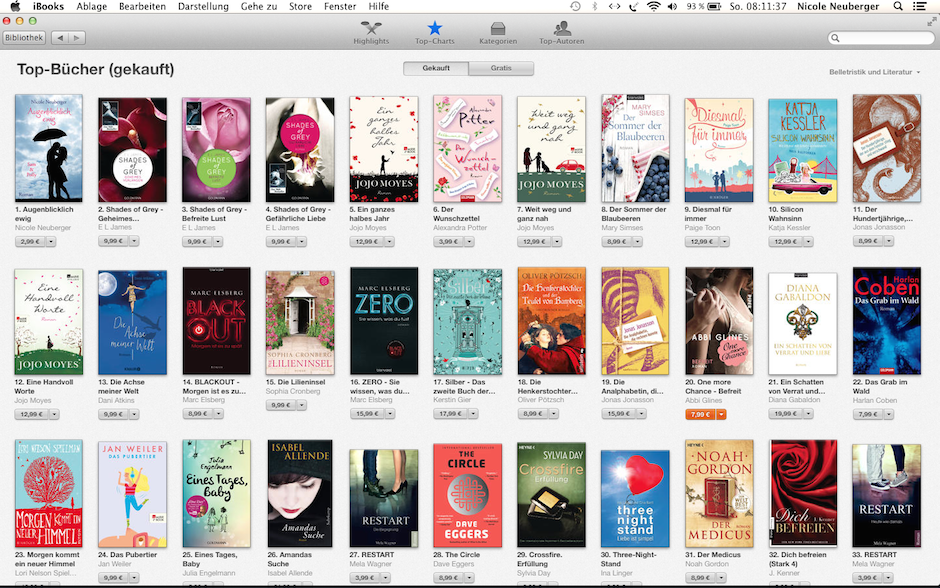940x588 pixels.
Task: Open the Belletristik und Literatur category dropdown
Action: [x=874, y=72]
